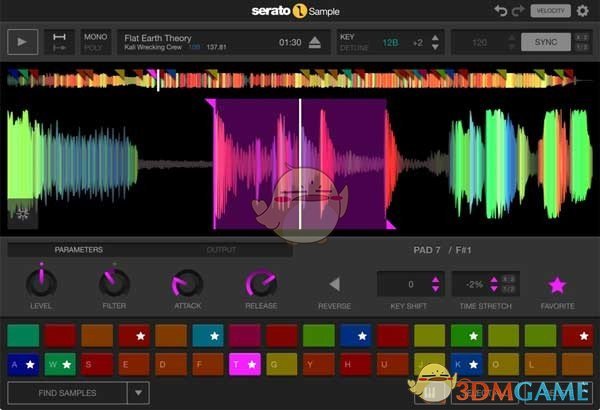The height and width of the screenshot is (410, 600).
Task: Click the cue region start marker
Action: tap(211, 103)
